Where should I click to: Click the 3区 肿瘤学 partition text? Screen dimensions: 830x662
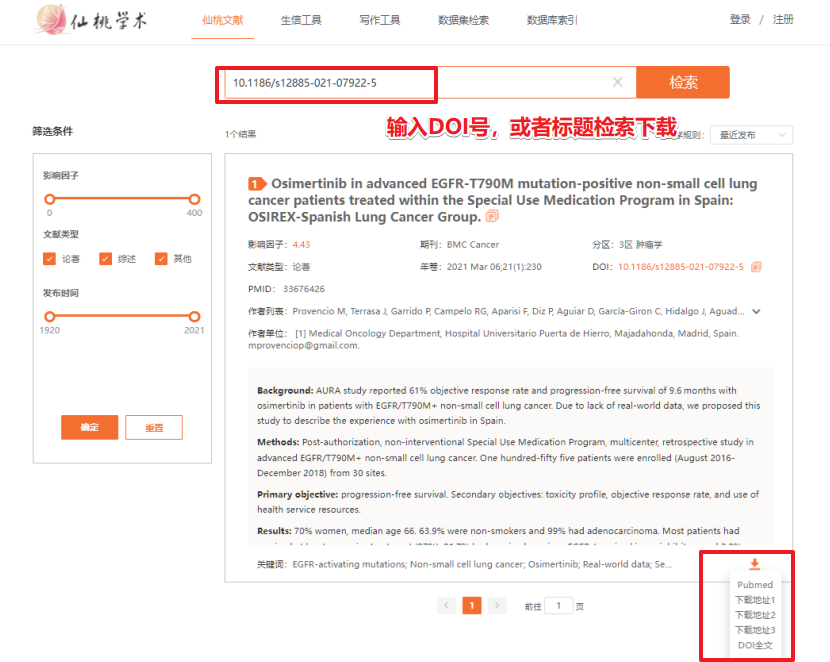[x=640, y=244]
